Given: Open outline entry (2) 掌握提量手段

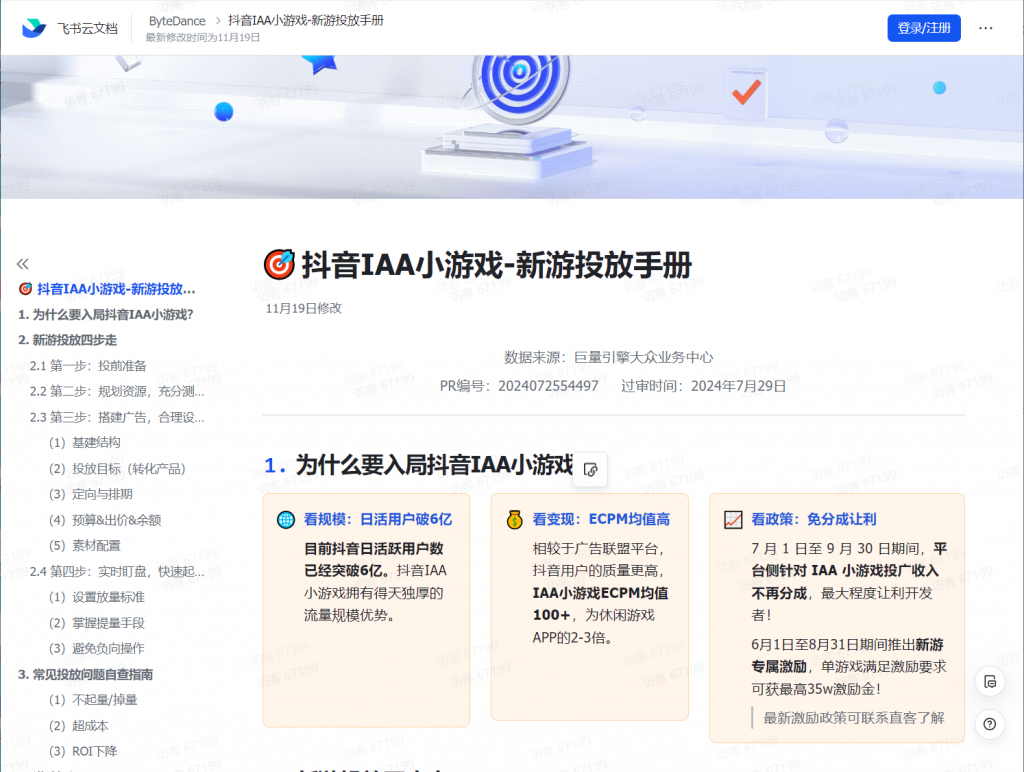Looking at the screenshot, I should 97,623.
